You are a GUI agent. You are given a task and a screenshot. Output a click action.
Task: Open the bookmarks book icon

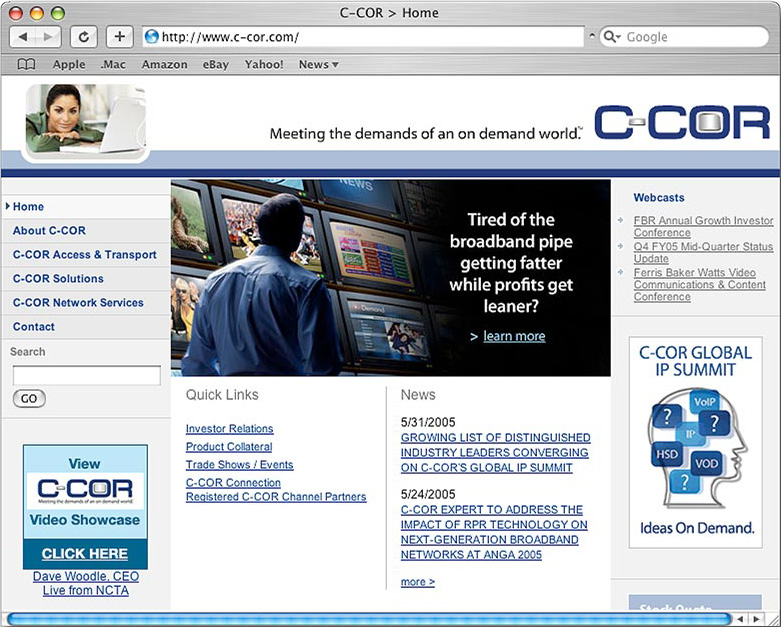(x=26, y=64)
